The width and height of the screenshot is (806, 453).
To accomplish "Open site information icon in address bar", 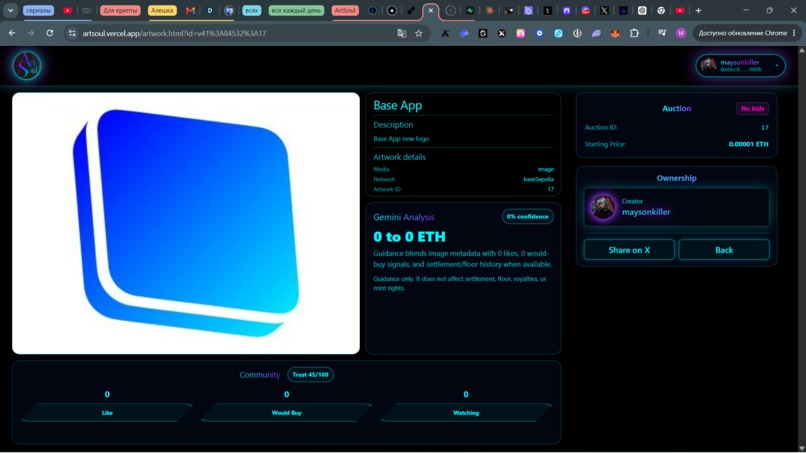I will click(72, 33).
